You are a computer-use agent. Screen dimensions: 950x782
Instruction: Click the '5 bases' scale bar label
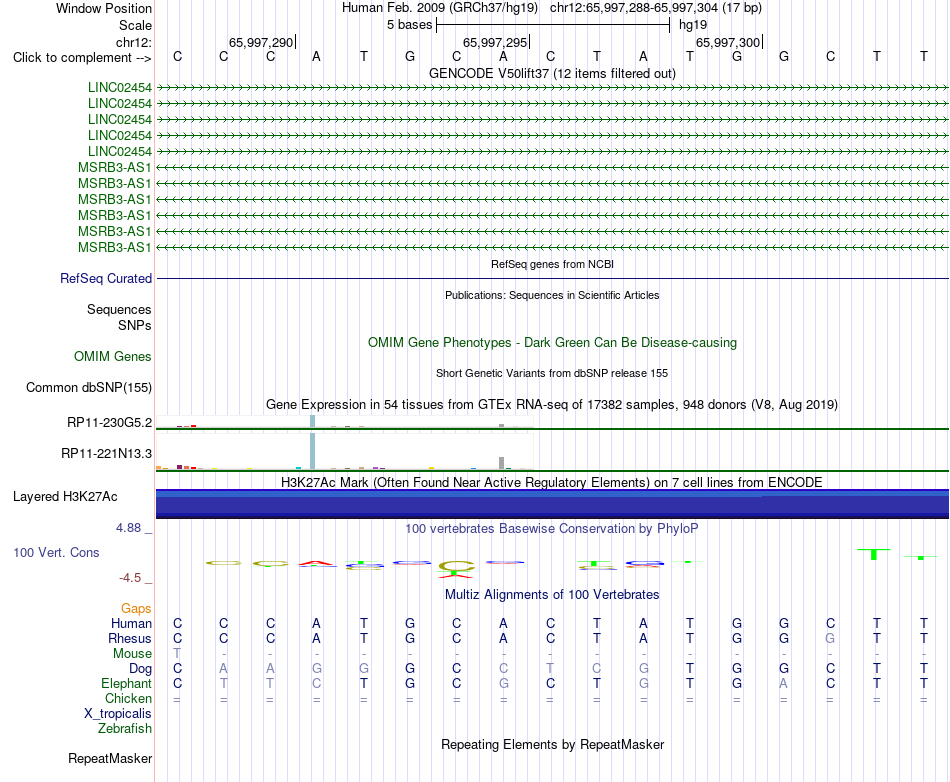coord(410,25)
